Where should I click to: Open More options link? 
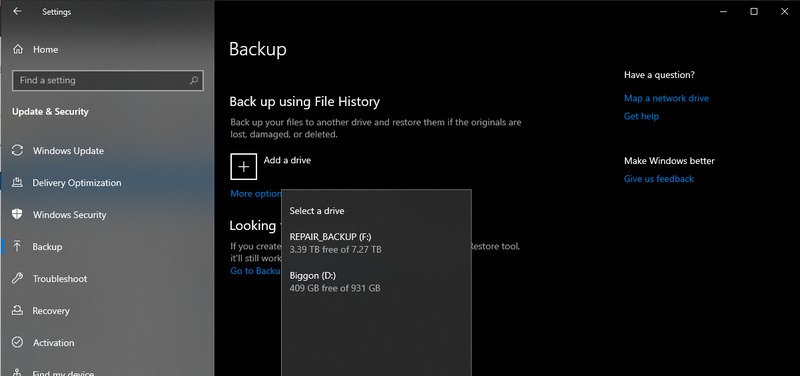(x=256, y=194)
